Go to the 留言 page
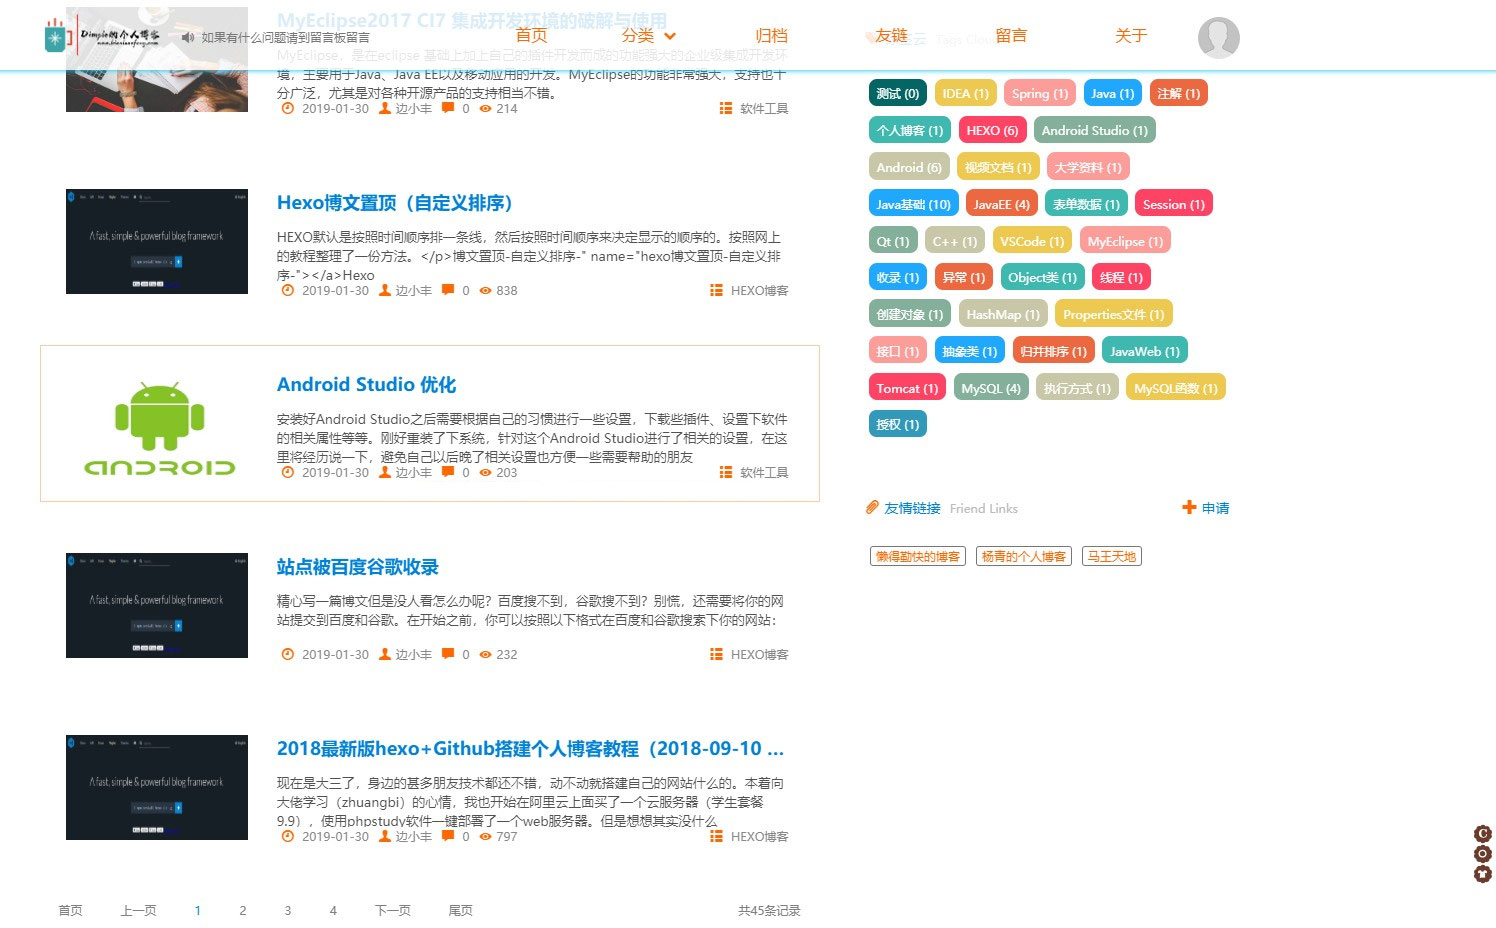The image size is (1496, 928). coord(1011,36)
